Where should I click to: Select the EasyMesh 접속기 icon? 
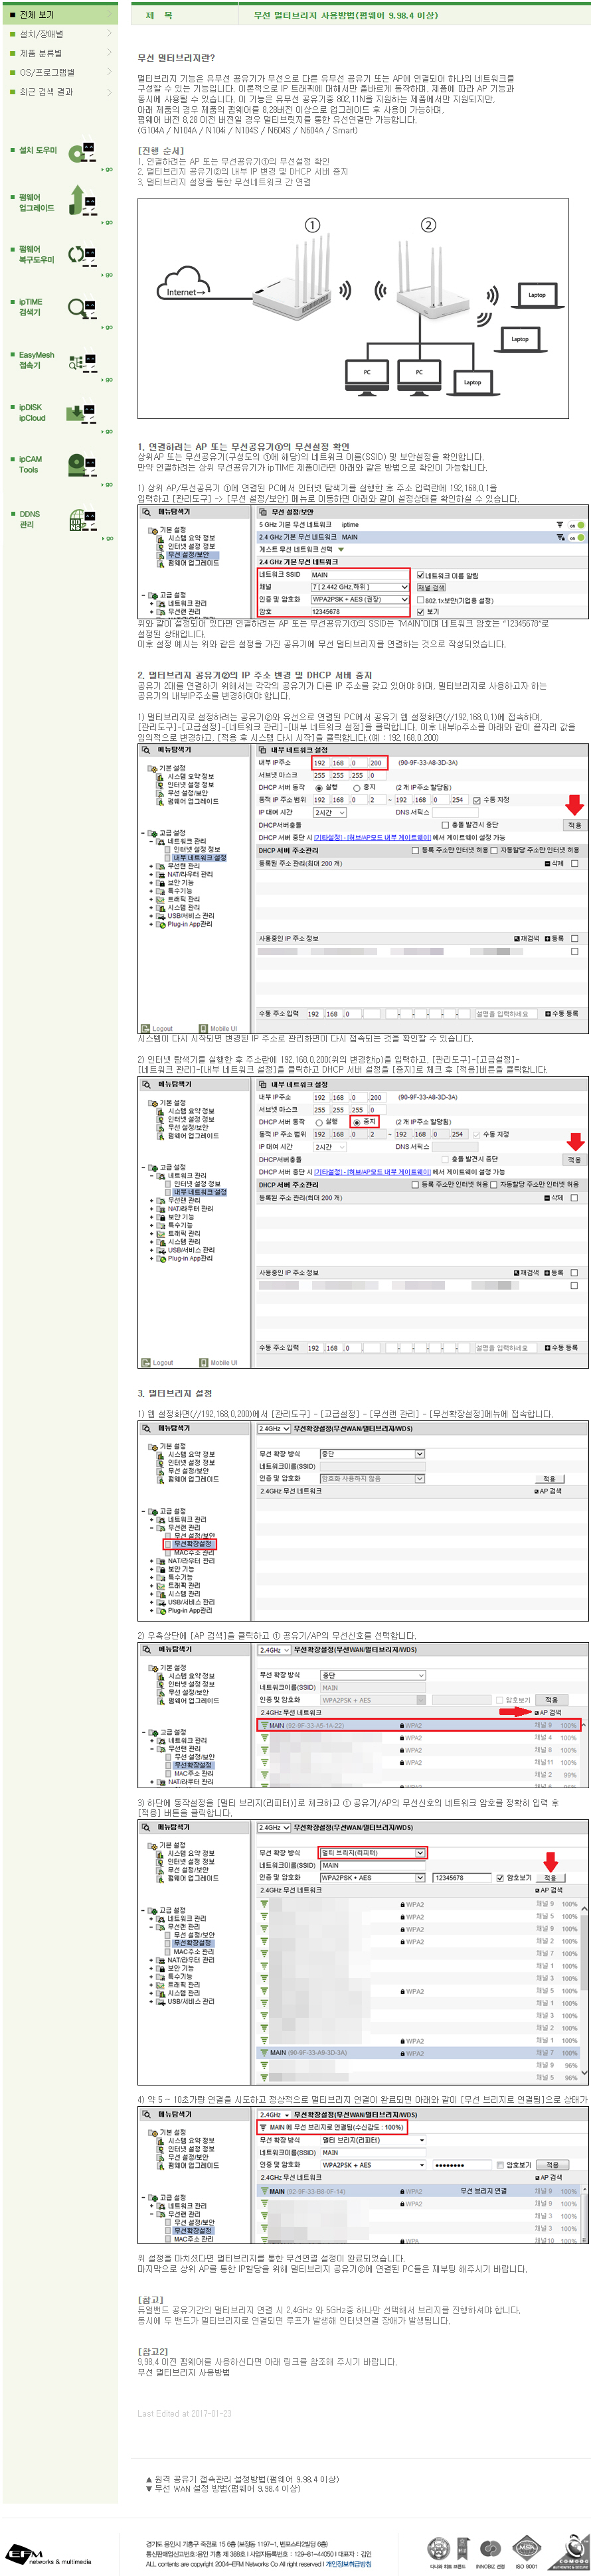click(x=82, y=361)
